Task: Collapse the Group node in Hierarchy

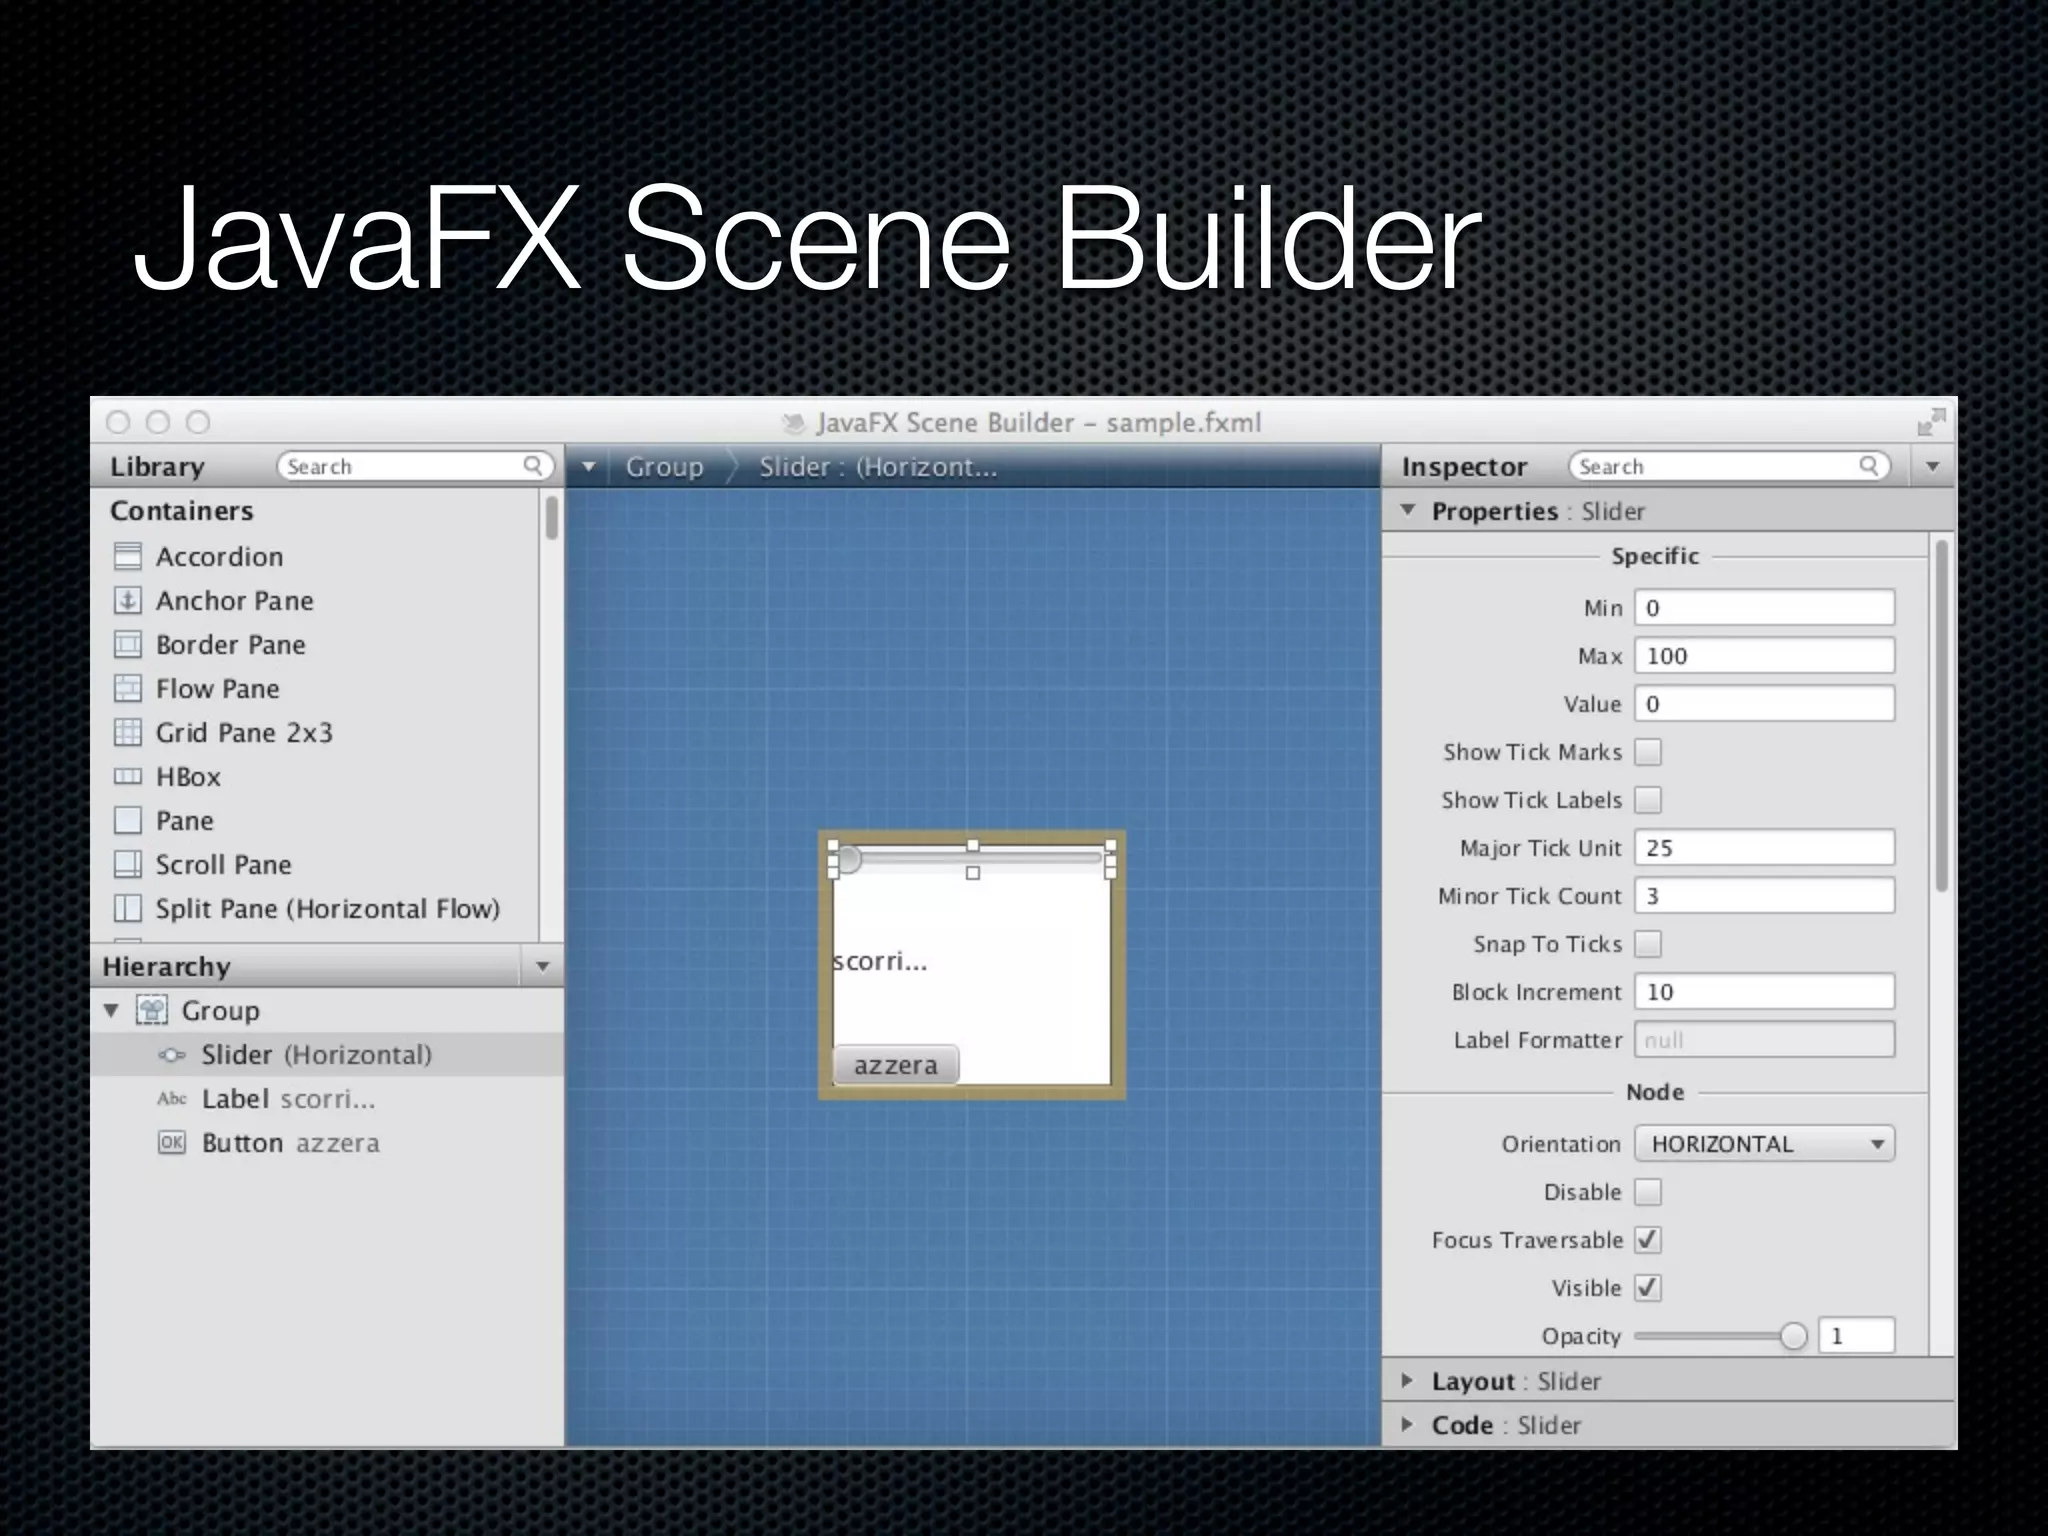Action: (x=112, y=1010)
